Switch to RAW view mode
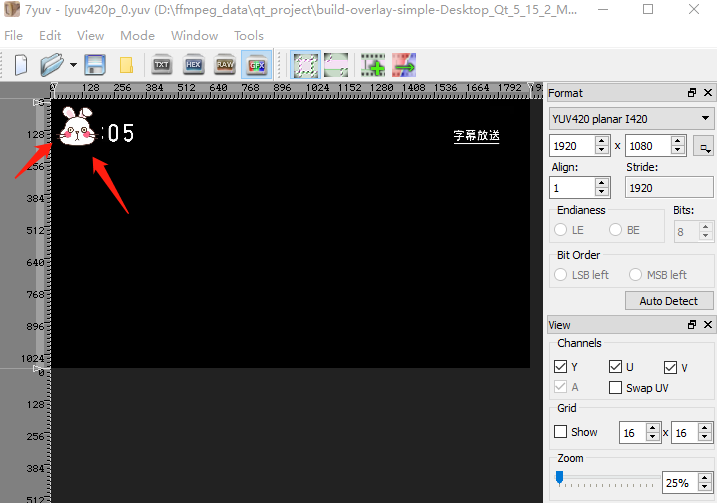The width and height of the screenshot is (717, 503). pyautogui.click(x=225, y=65)
